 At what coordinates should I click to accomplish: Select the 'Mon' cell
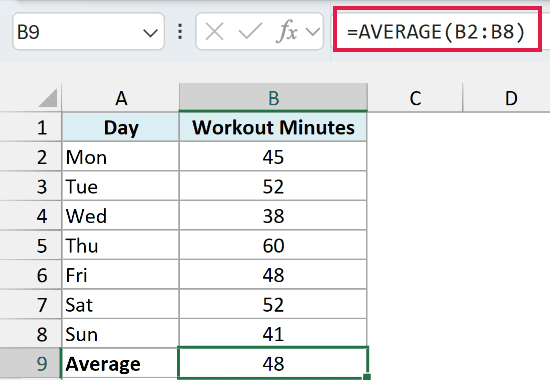pos(121,157)
